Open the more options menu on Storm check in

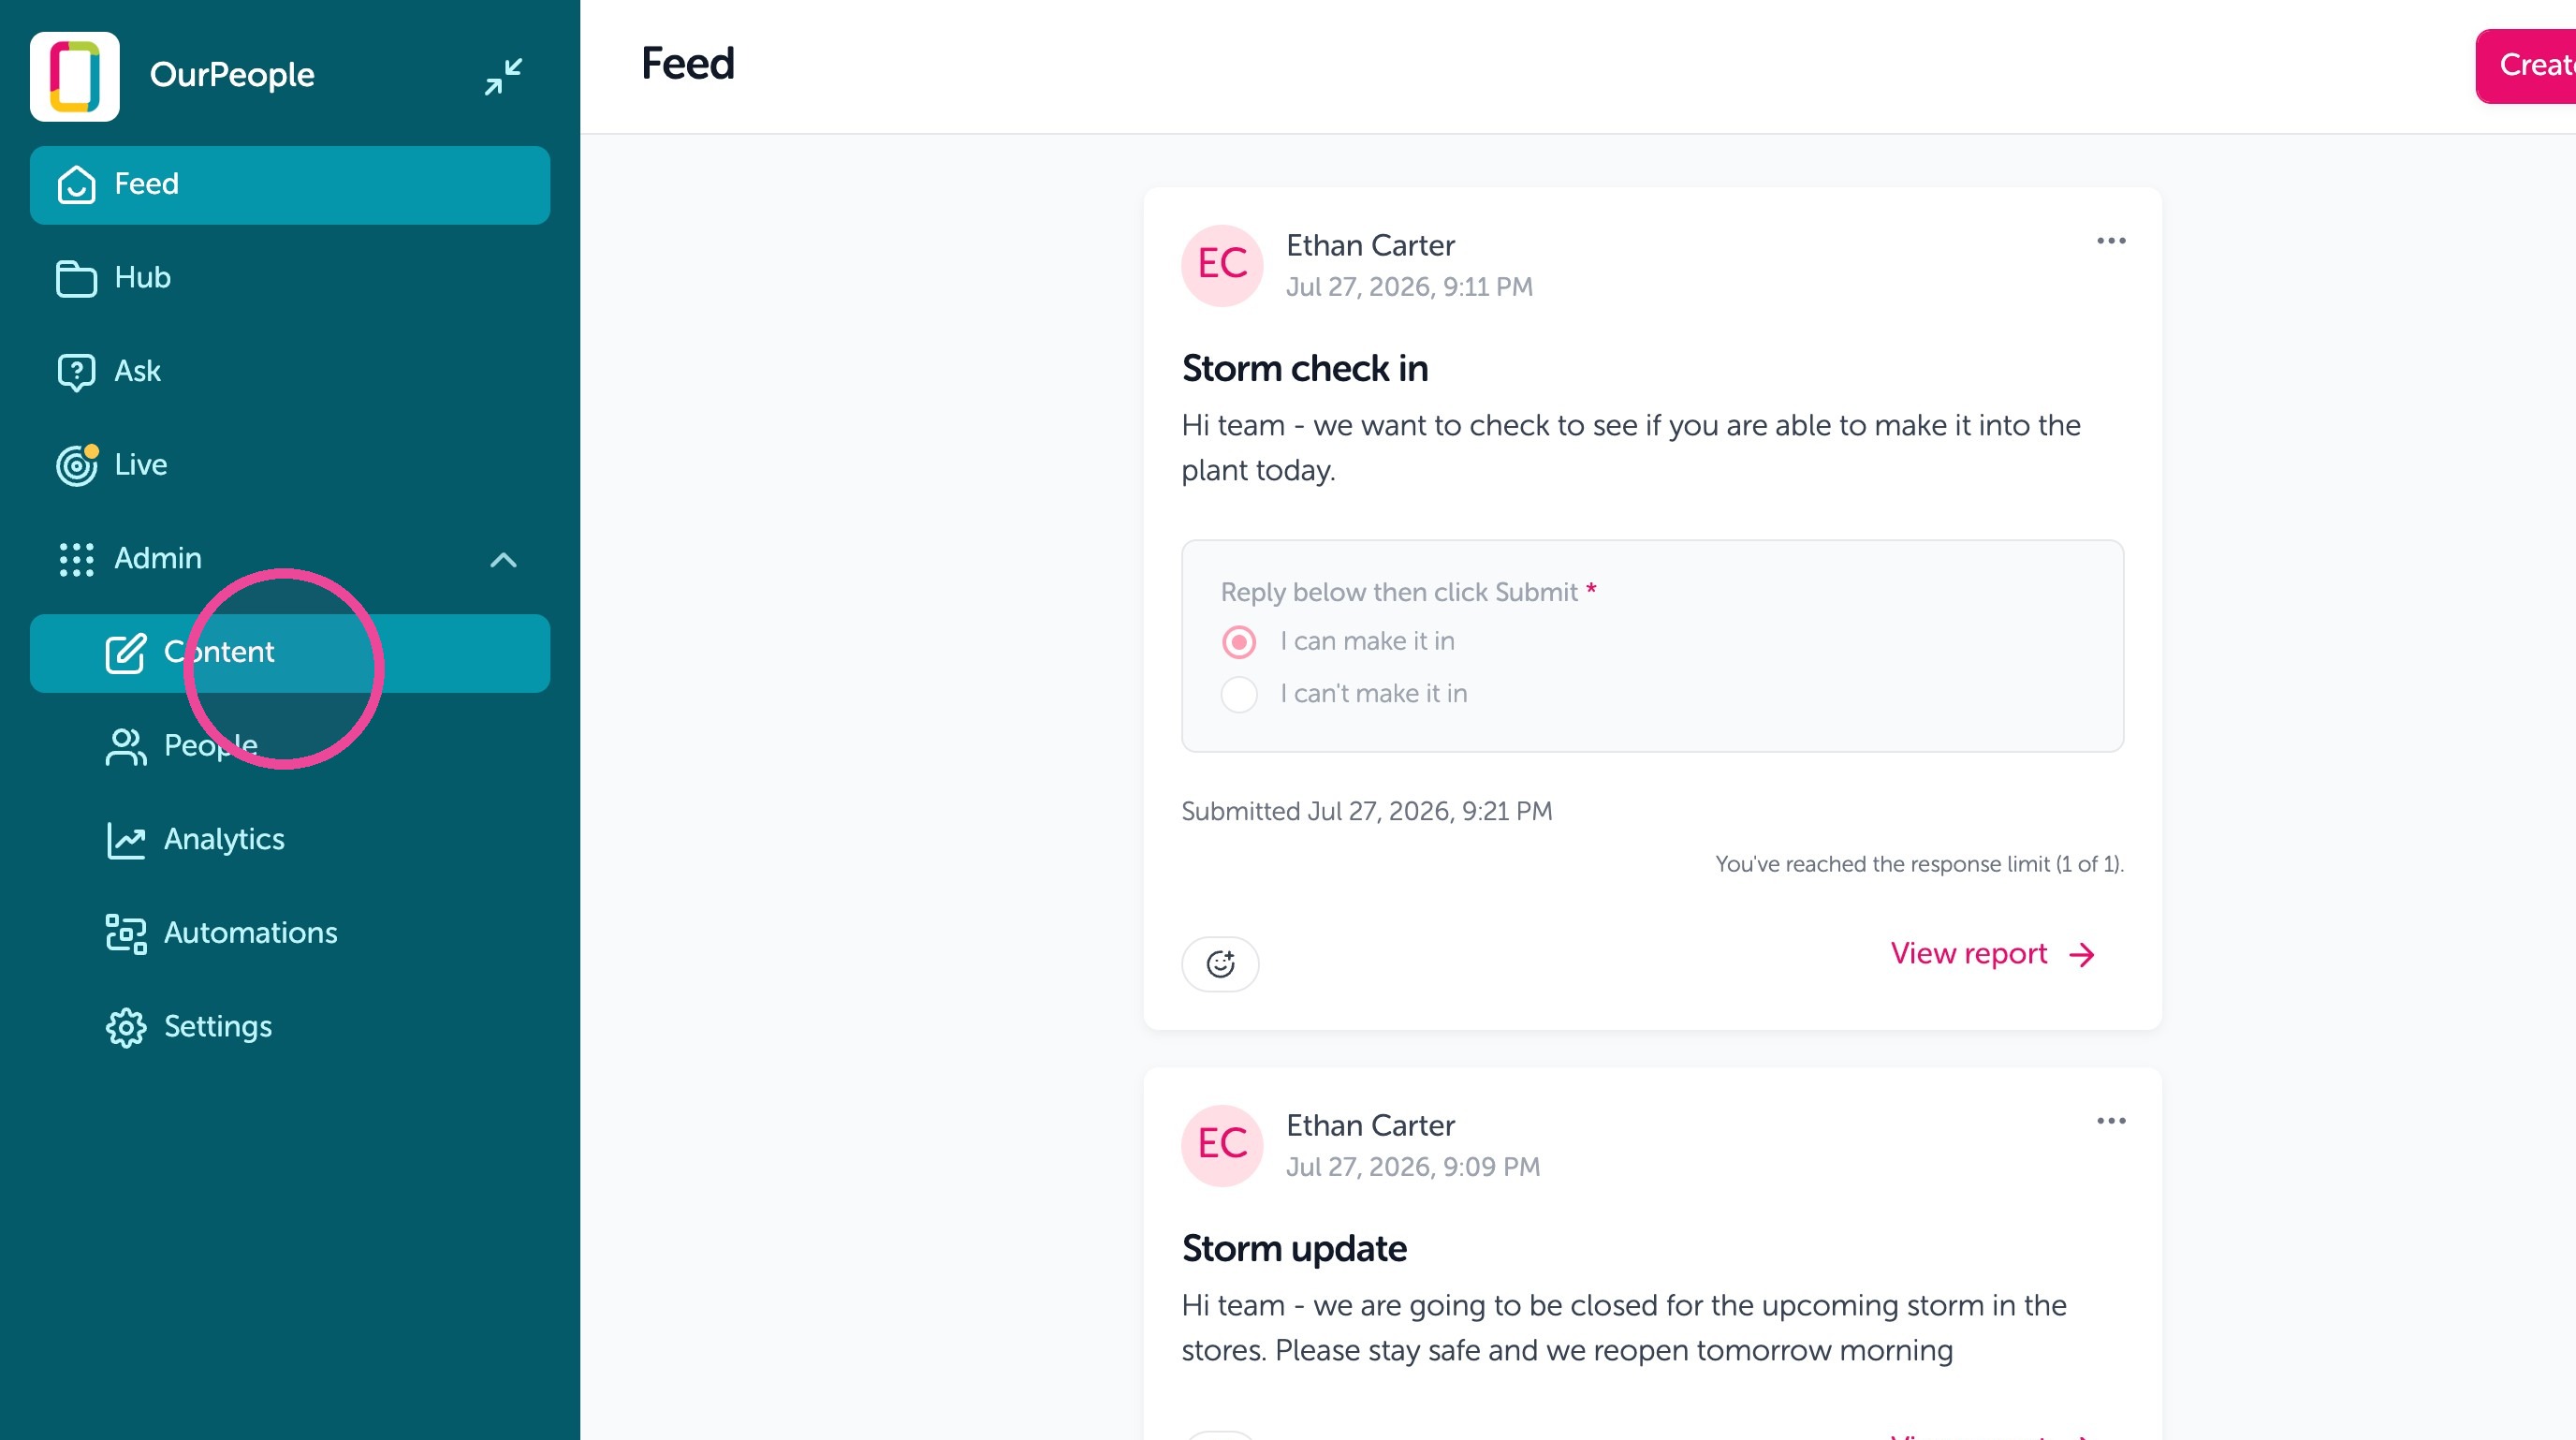pyautogui.click(x=2111, y=241)
